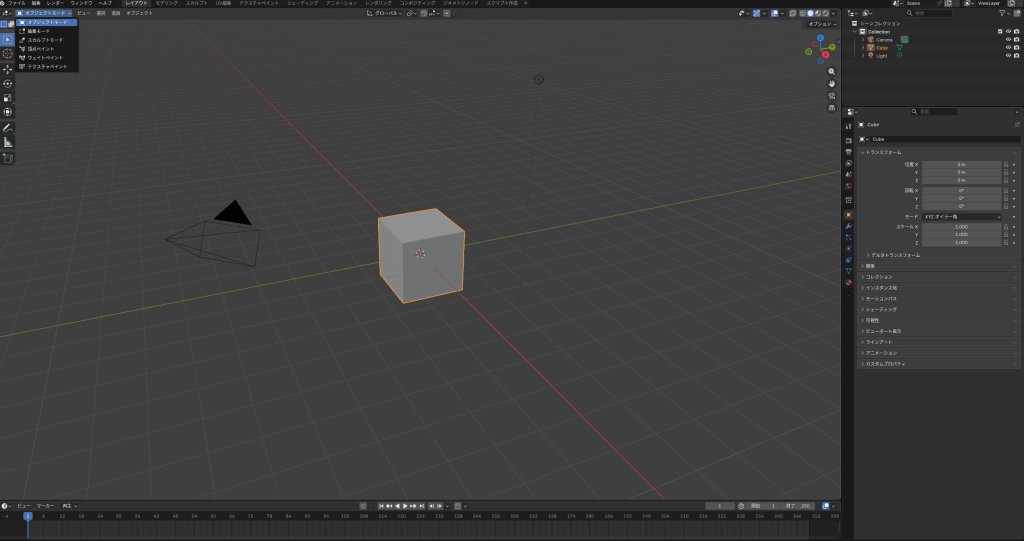
Task: Hide the Cube using its eye icon
Action: pos(1008,47)
